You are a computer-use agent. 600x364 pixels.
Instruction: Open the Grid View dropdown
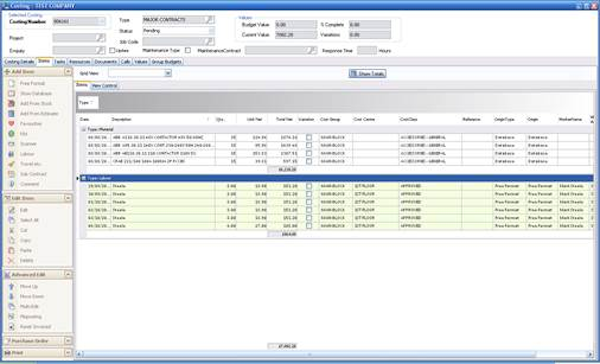coord(168,73)
